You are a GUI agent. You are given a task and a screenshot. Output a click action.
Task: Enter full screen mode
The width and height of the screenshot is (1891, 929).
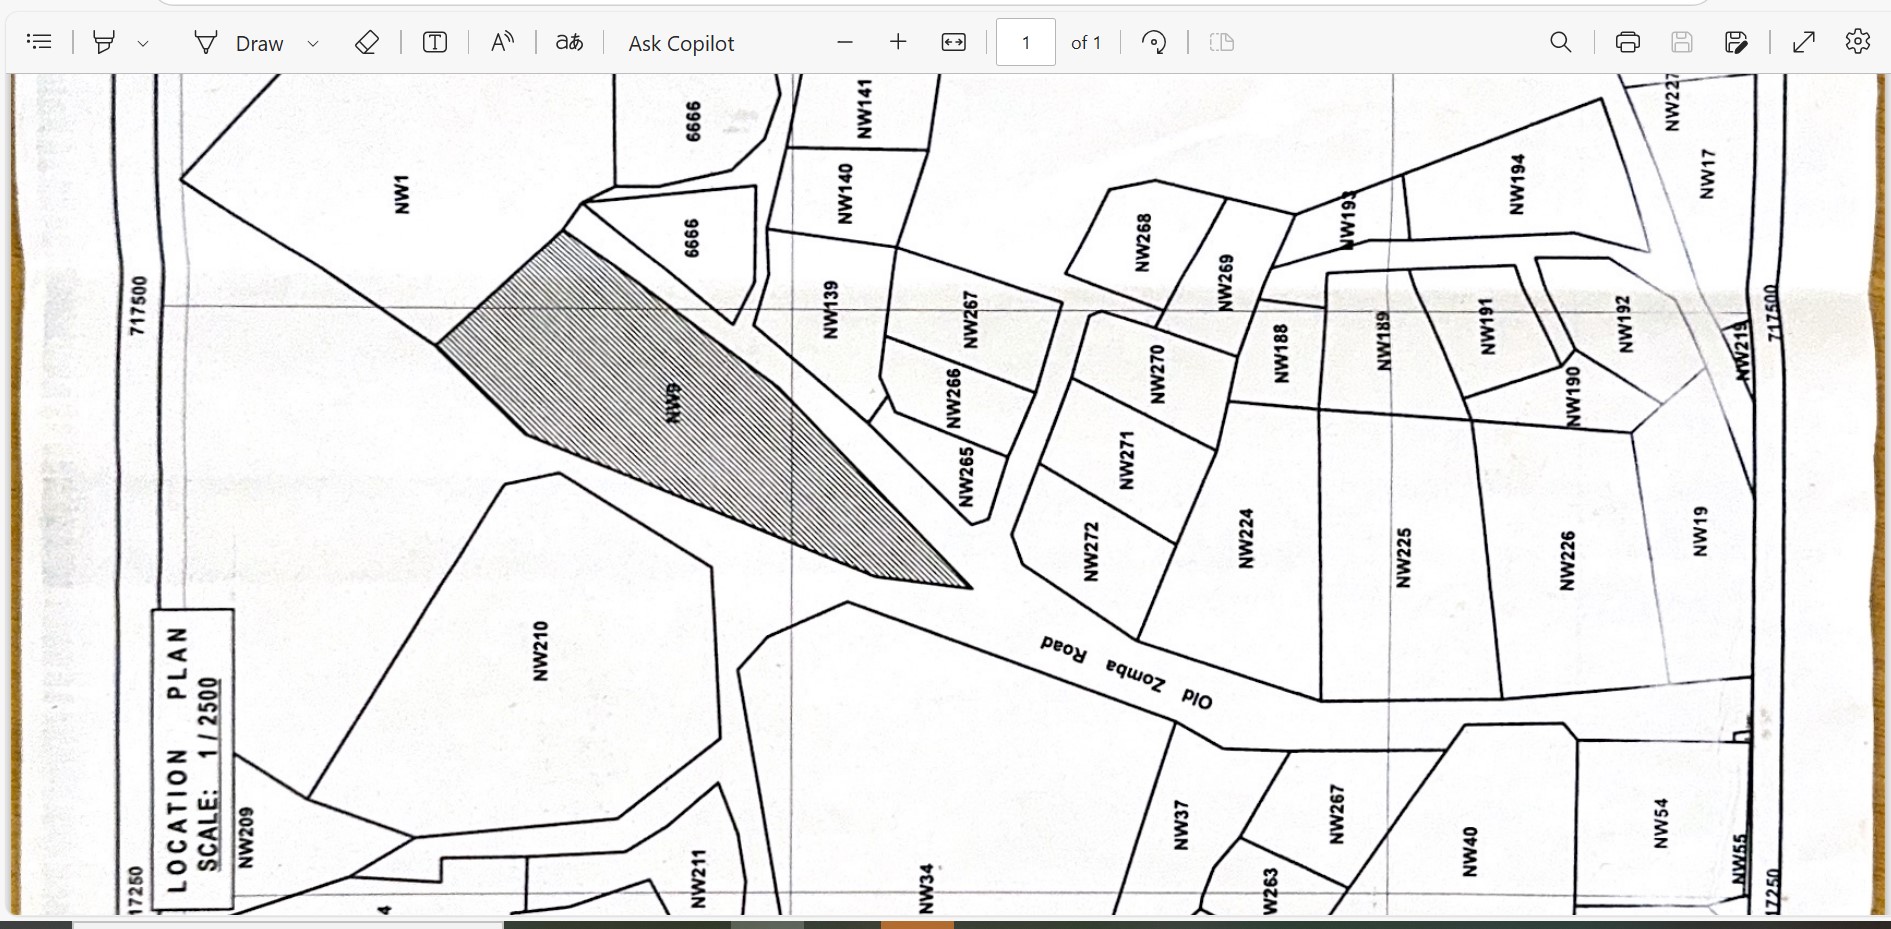(x=1804, y=42)
